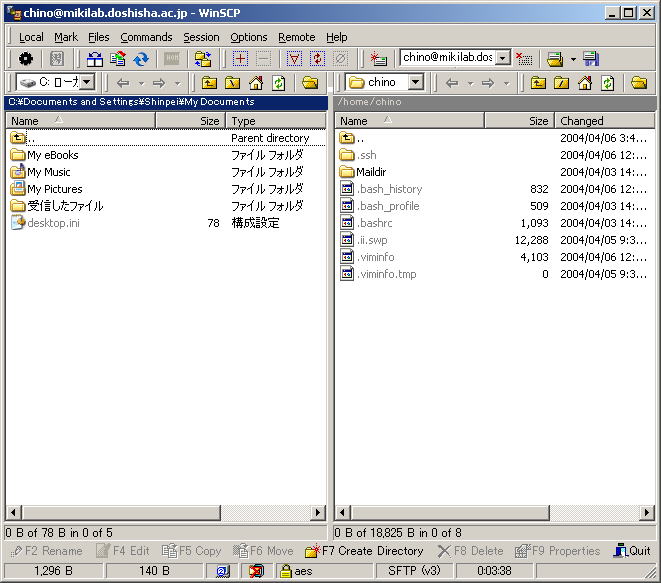Viewport: 661px width, 583px height.
Task: Click F2 Rename button
Action: tap(46, 551)
